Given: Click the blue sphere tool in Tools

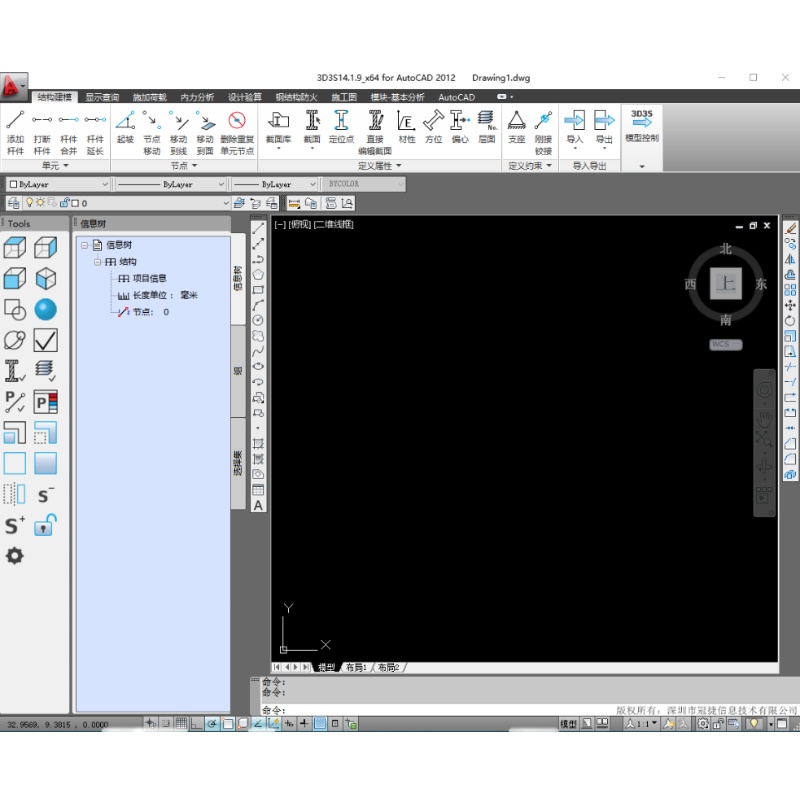Looking at the screenshot, I should pyautogui.click(x=45, y=310).
